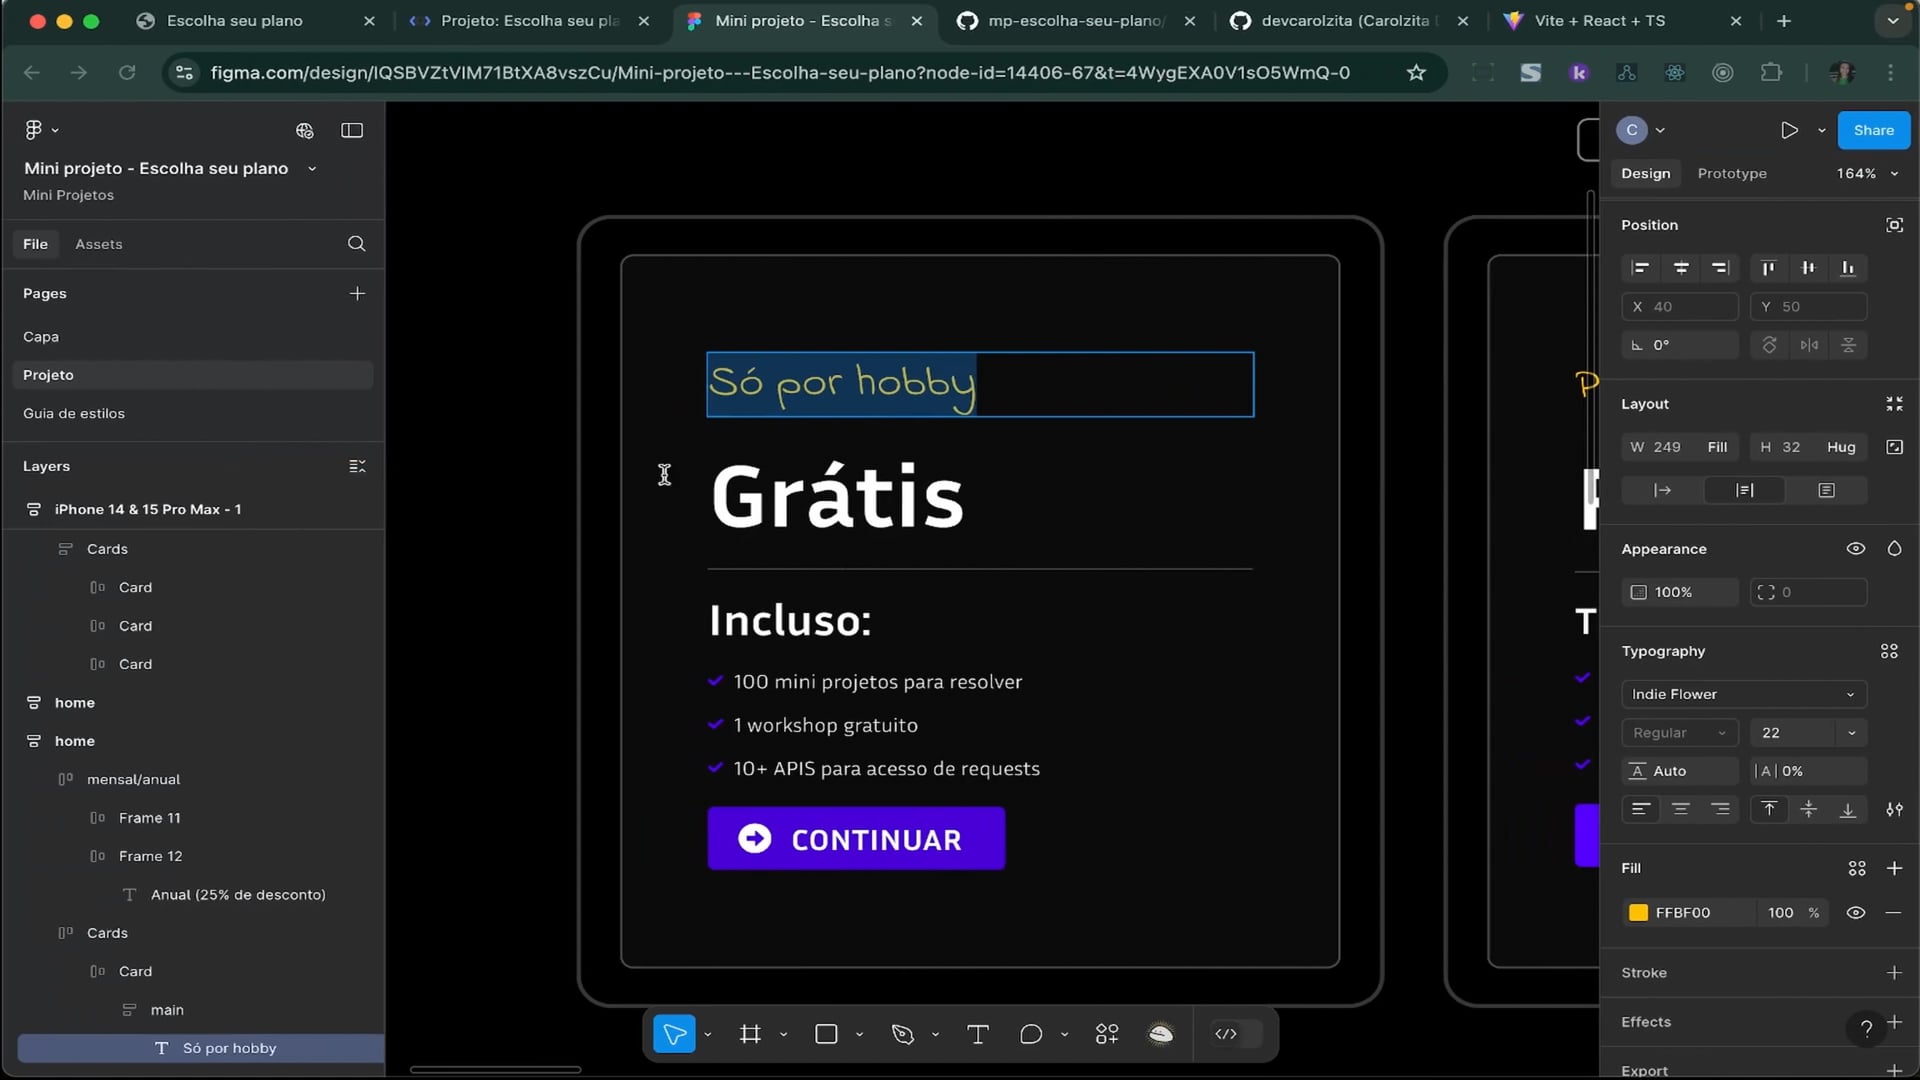Click the Present play icon

click(x=1789, y=130)
